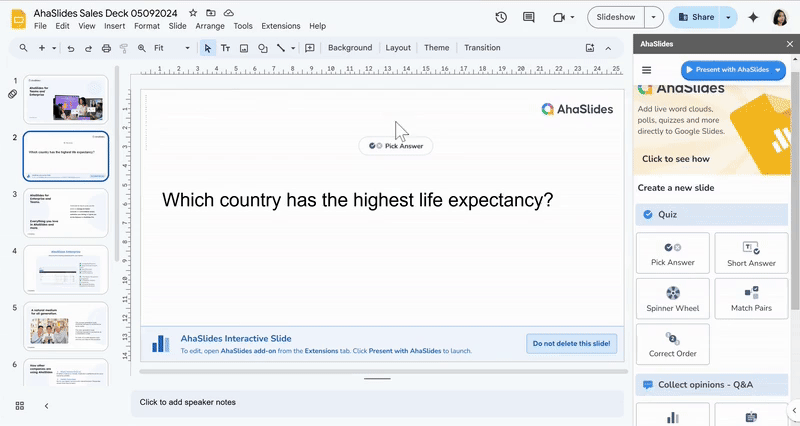800x426 pixels.
Task: Click the Slideshow button
Action: pyautogui.click(x=616, y=17)
